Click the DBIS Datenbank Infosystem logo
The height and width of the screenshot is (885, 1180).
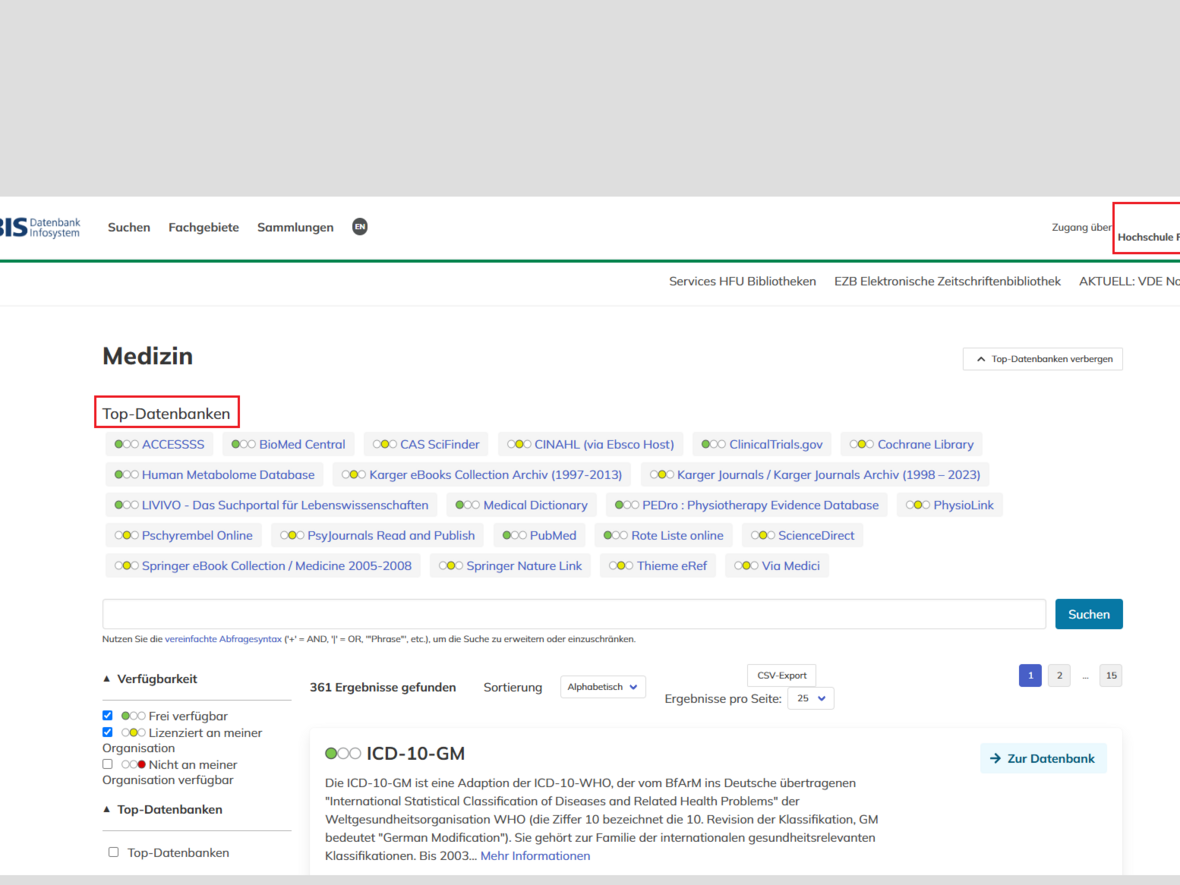coord(40,227)
